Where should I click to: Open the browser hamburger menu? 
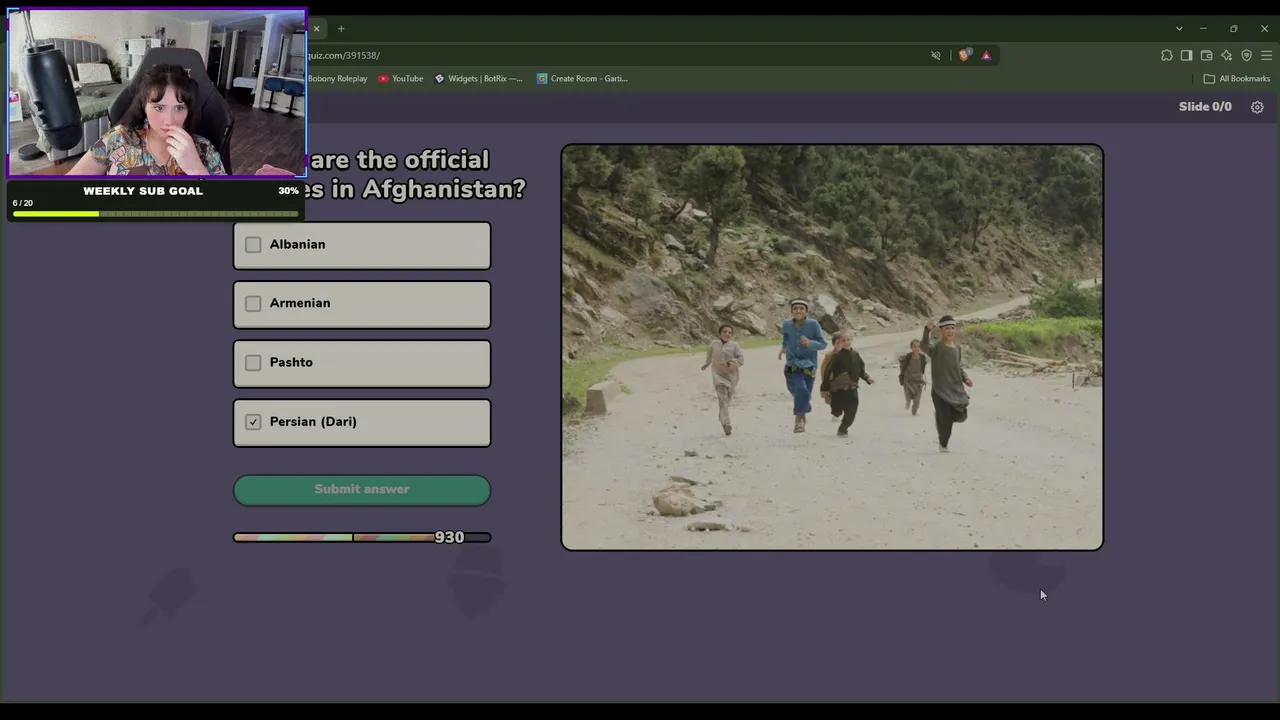coord(1265,56)
